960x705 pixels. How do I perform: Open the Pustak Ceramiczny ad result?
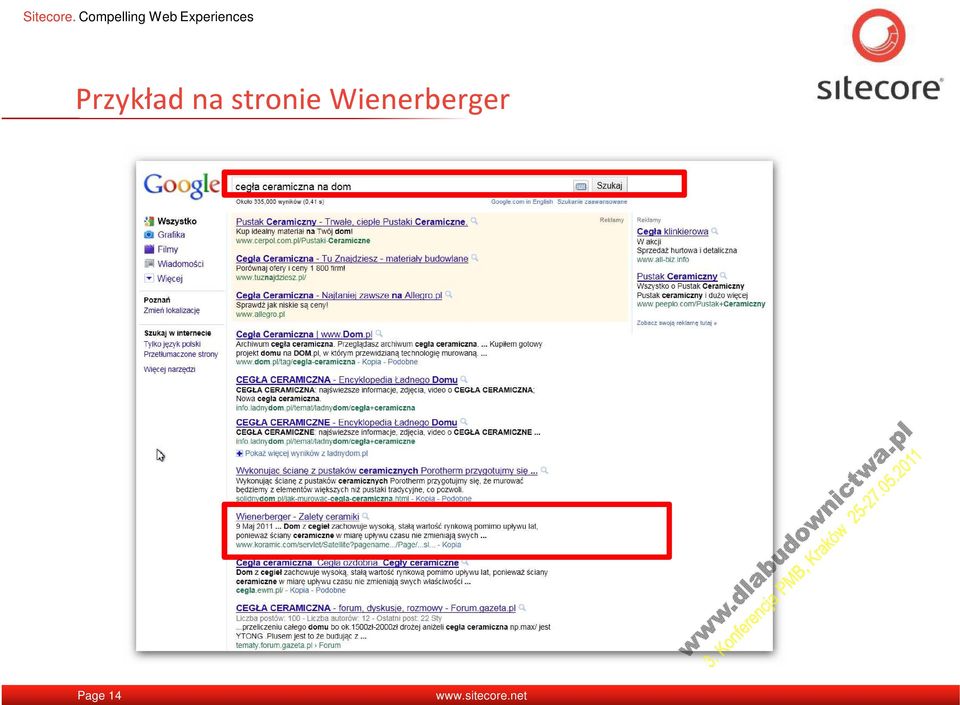(351, 222)
